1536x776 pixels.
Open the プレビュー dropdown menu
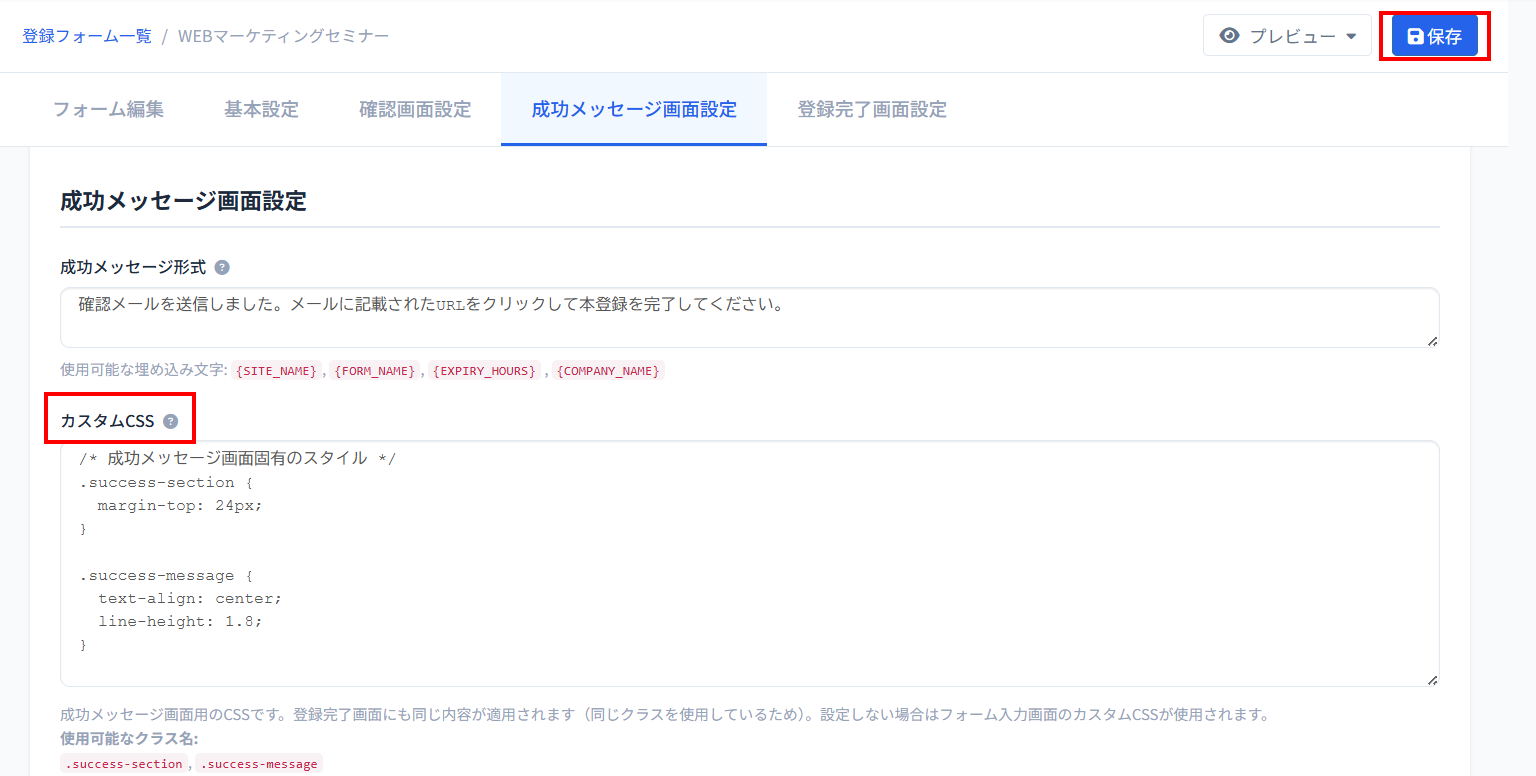coord(1287,36)
